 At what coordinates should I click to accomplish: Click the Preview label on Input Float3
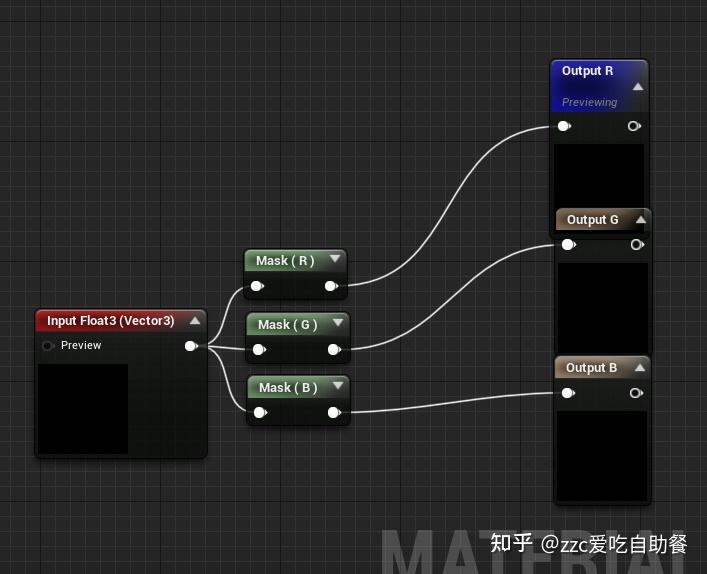[x=81, y=345]
